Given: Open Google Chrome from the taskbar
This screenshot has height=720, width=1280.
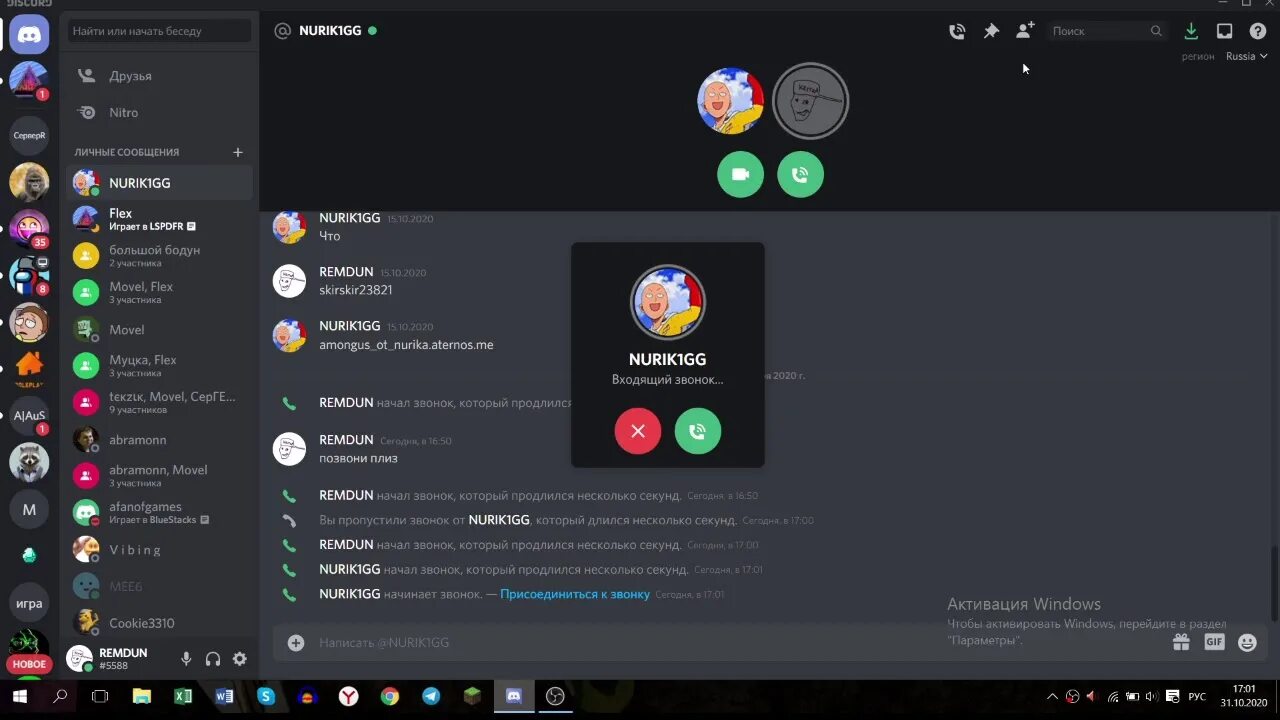Looking at the screenshot, I should [x=390, y=696].
